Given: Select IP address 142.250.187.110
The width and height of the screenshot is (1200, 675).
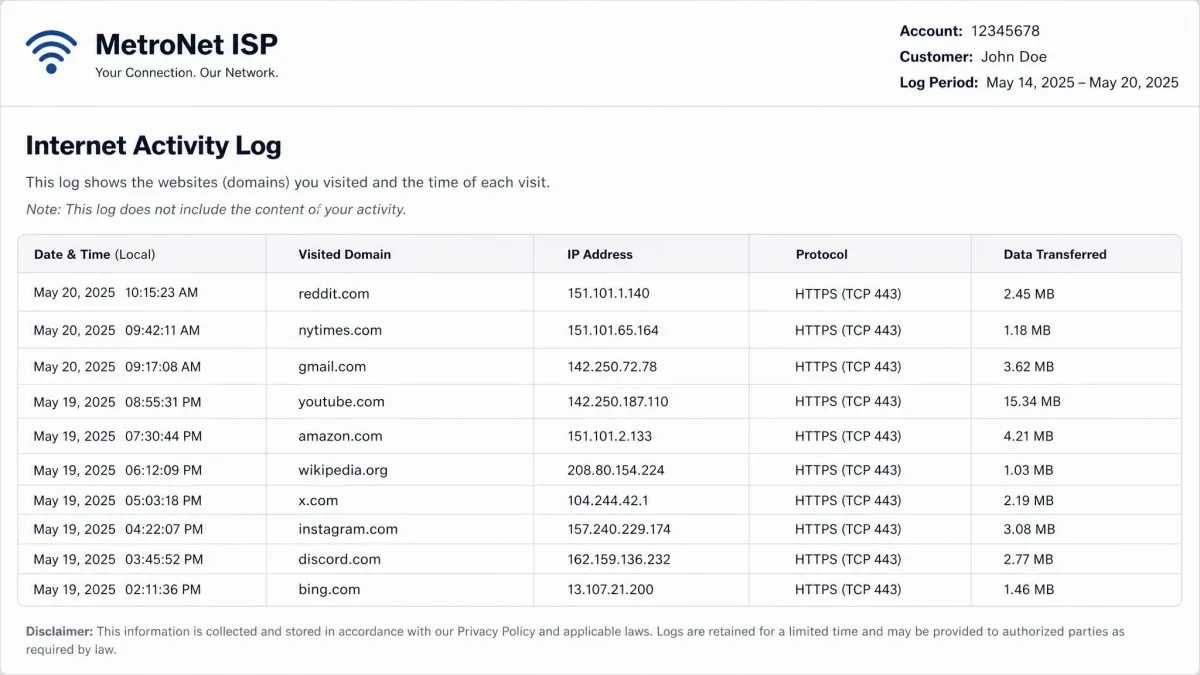Looking at the screenshot, I should pos(618,402).
